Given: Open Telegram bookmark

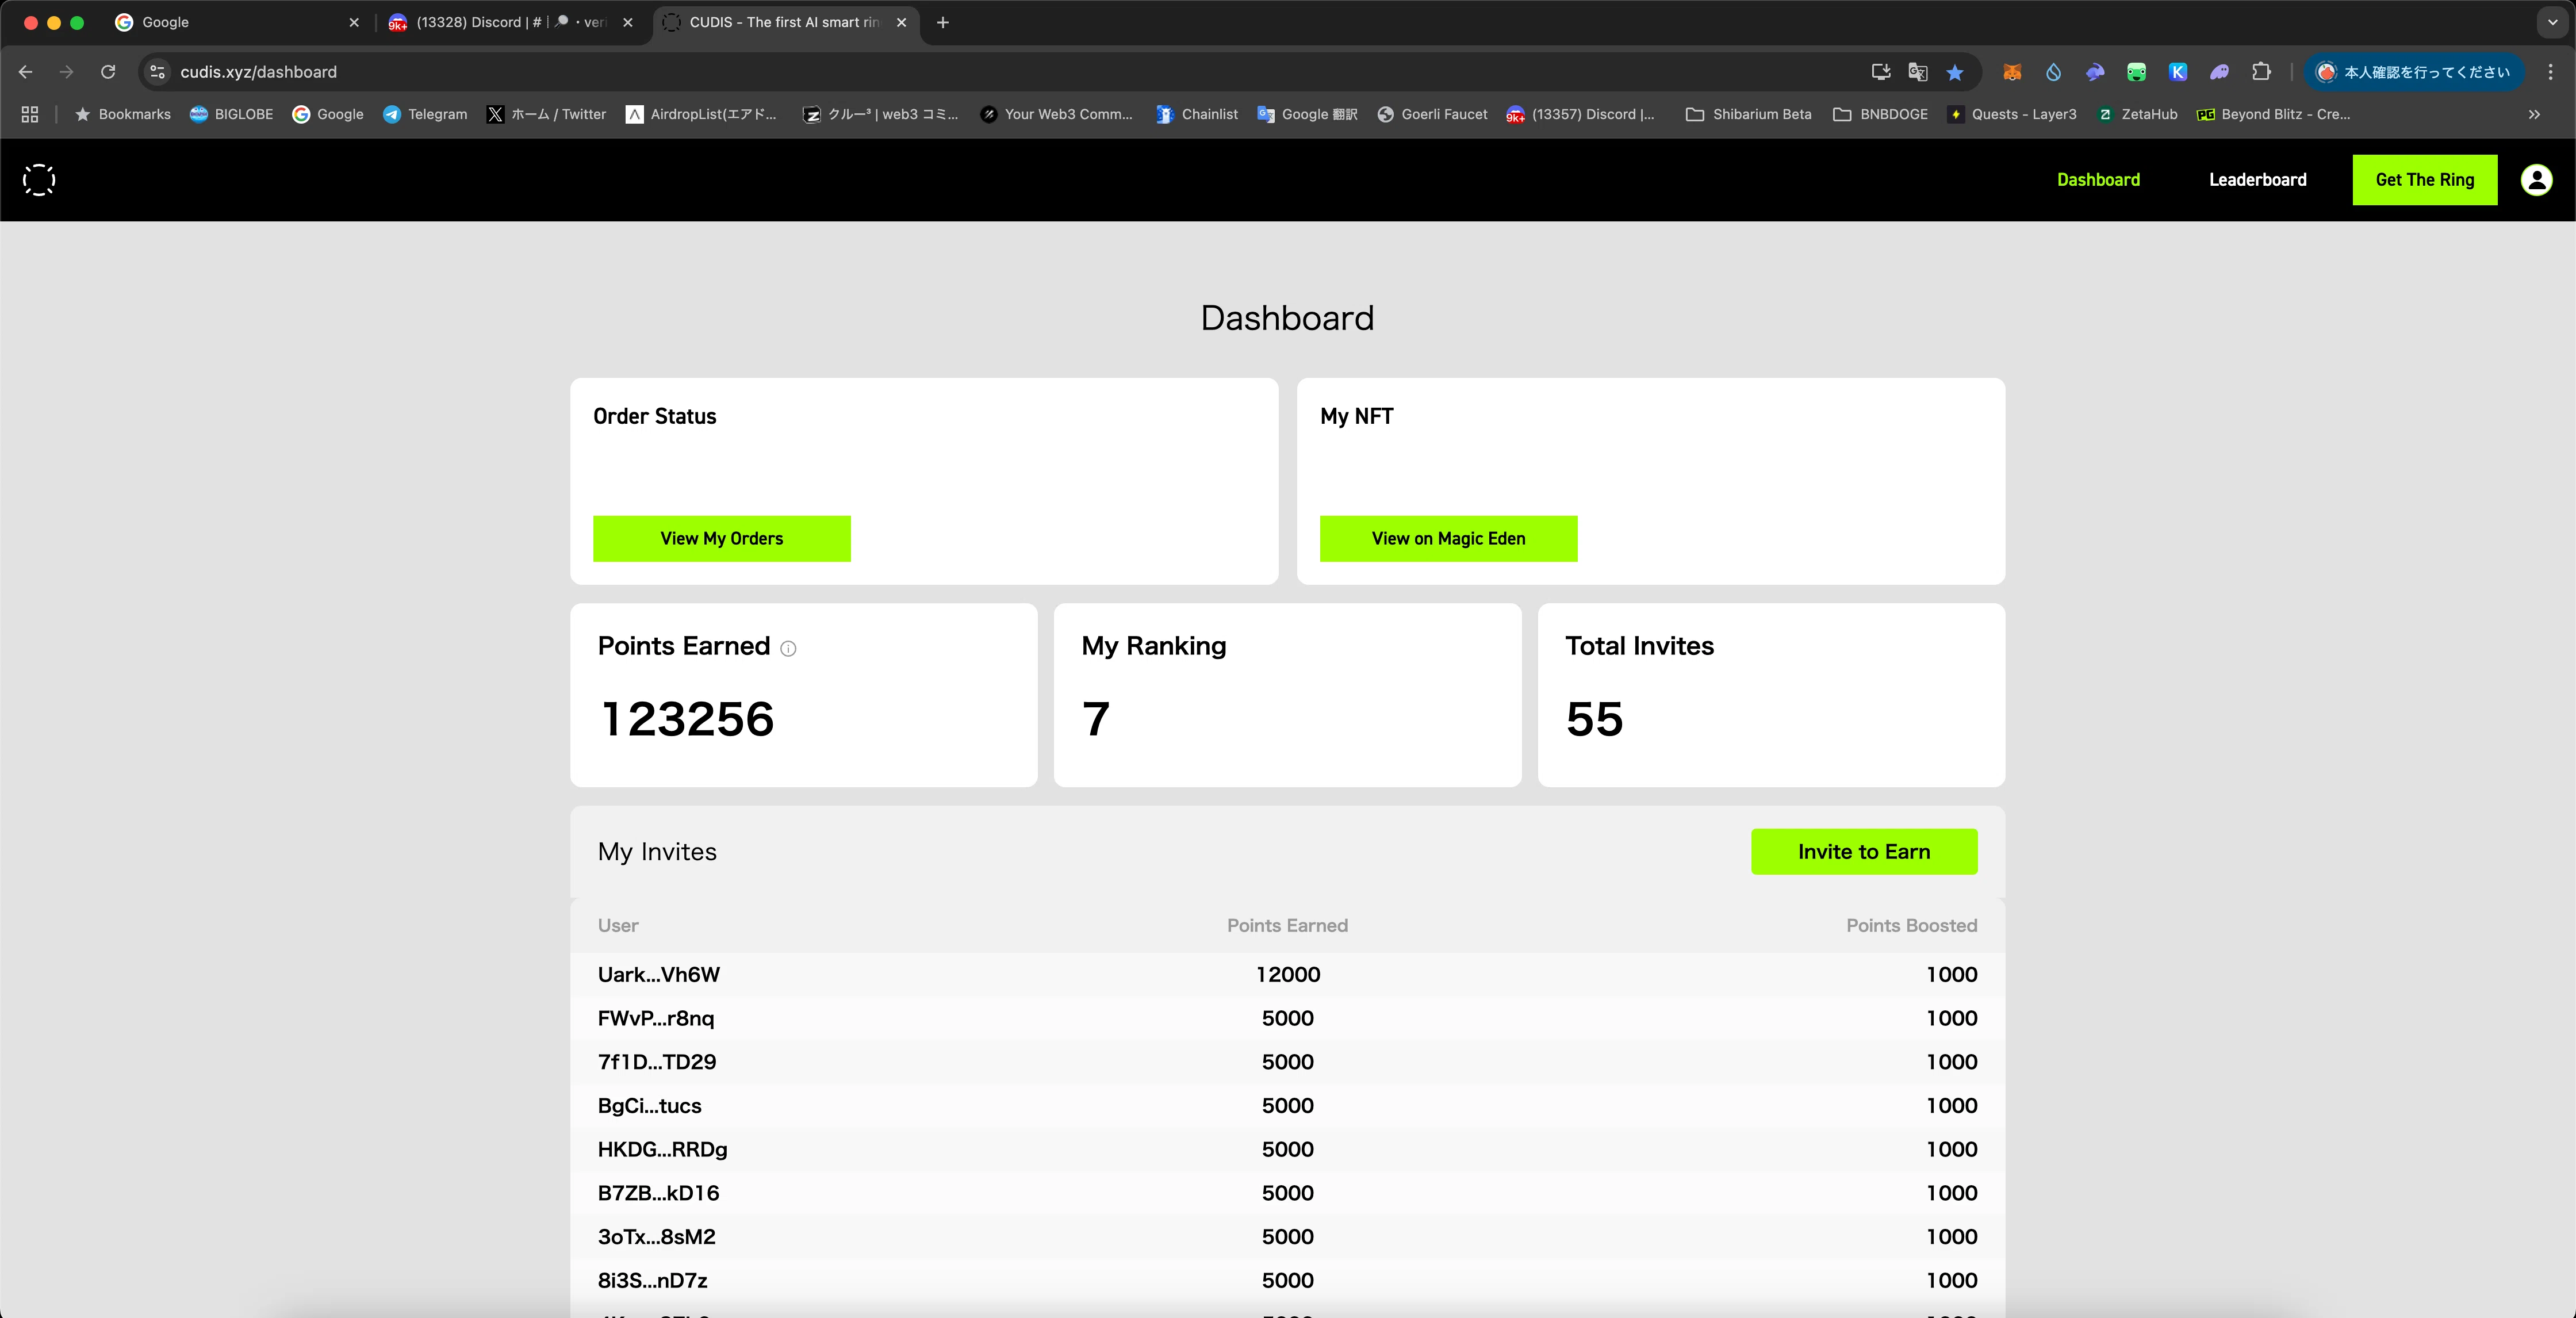Looking at the screenshot, I should (x=425, y=114).
